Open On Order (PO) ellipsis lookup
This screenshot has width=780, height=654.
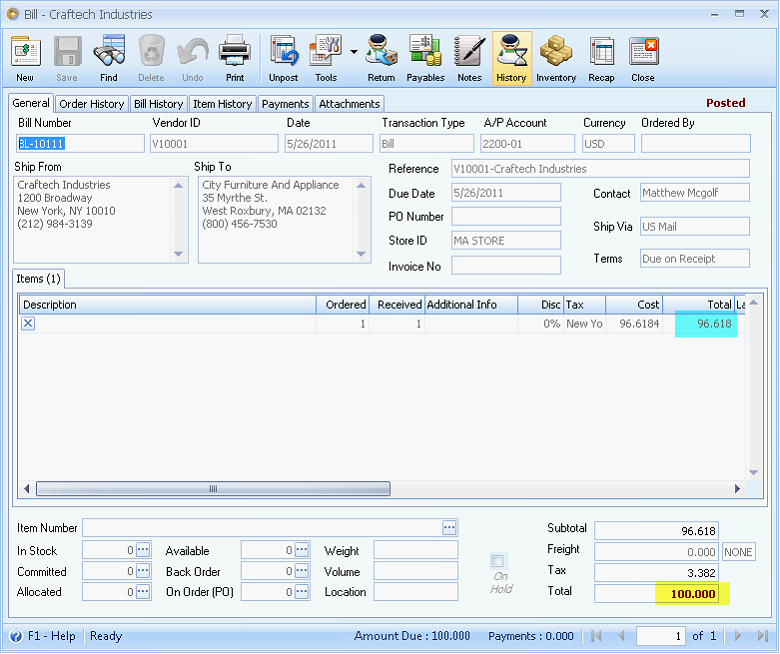(x=301, y=591)
